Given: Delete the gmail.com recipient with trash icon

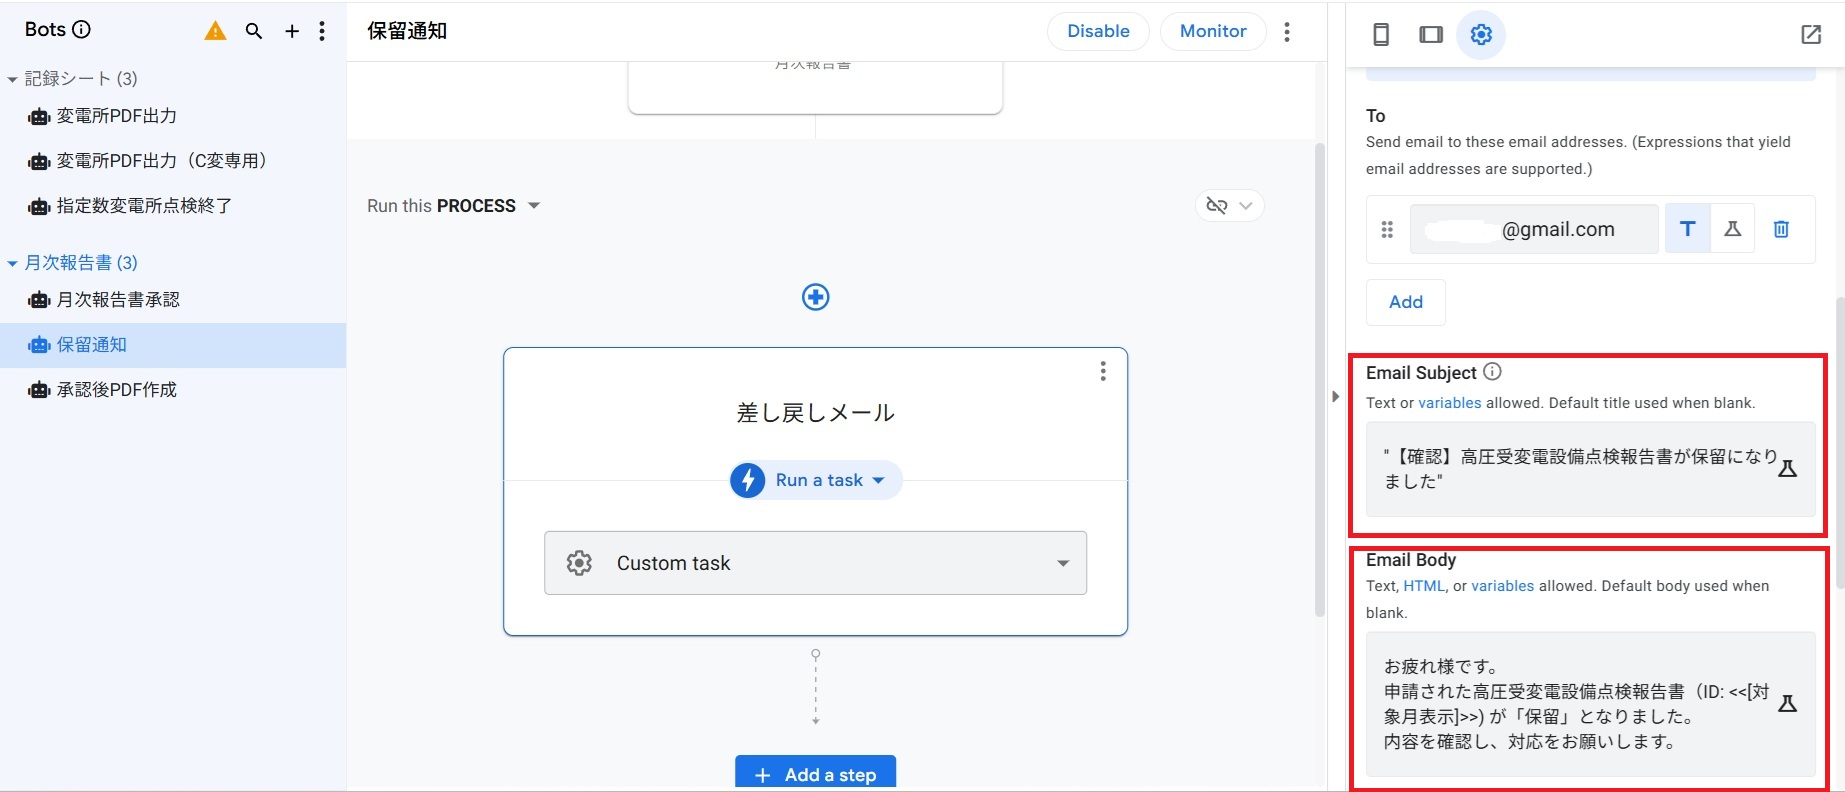Looking at the screenshot, I should 1781,229.
